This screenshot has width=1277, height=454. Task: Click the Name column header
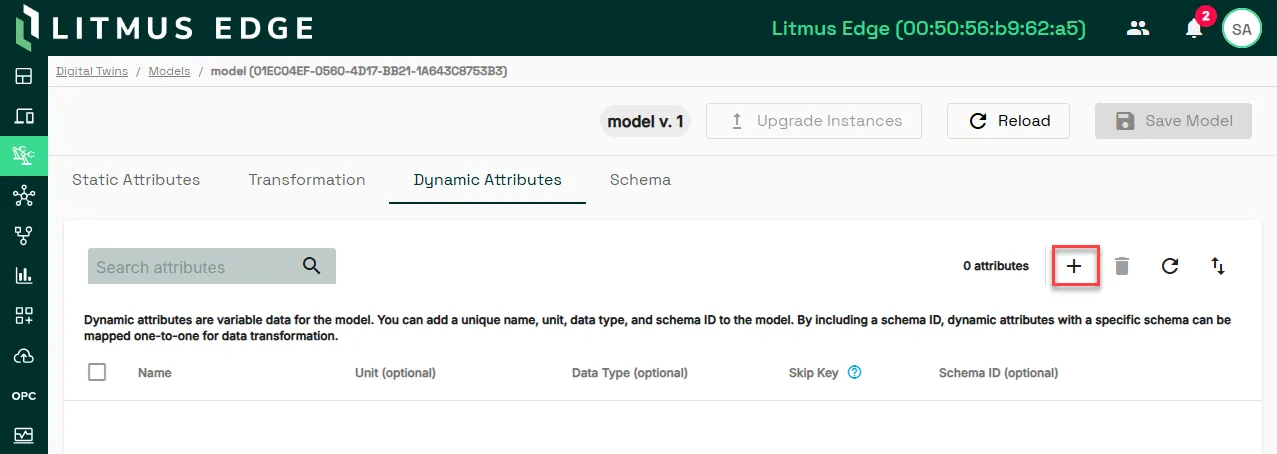[x=155, y=373]
